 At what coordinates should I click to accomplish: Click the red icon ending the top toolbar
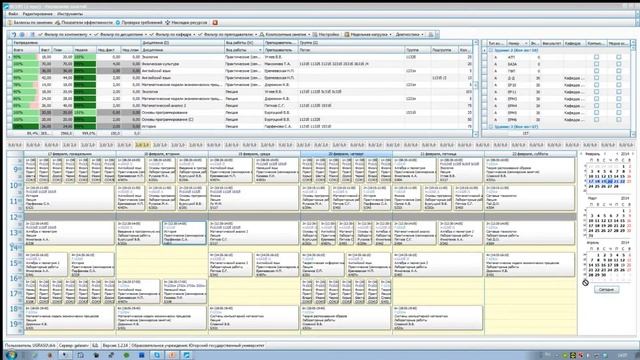click(x=215, y=23)
